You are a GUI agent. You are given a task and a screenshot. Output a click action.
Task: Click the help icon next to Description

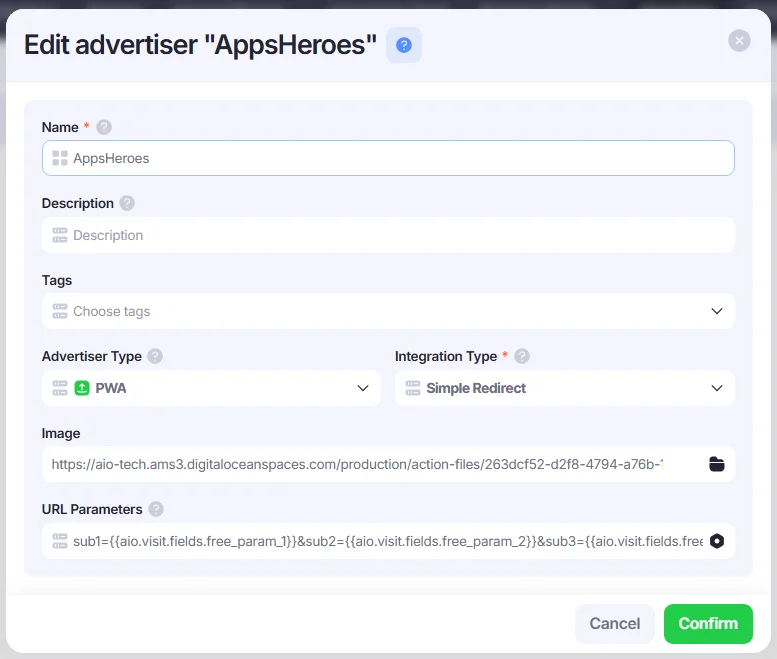coord(127,203)
